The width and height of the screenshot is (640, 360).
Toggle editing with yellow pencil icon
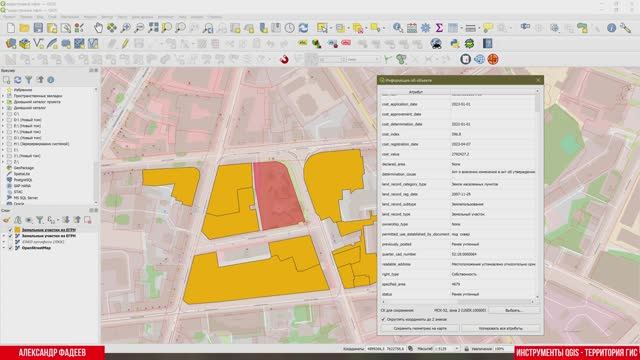(x=125, y=44)
